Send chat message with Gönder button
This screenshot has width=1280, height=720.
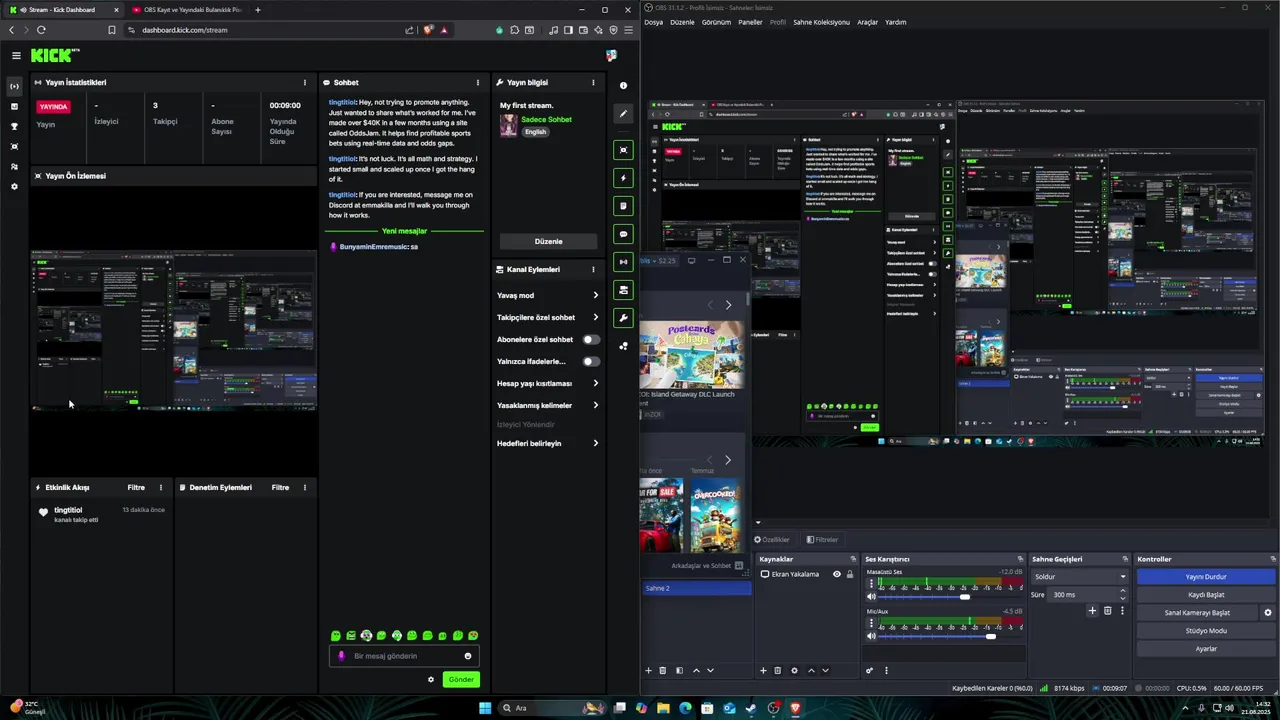(x=461, y=680)
